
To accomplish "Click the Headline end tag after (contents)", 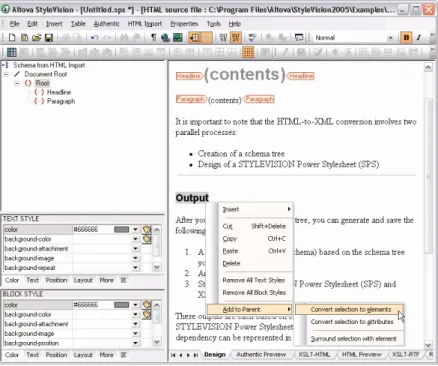I will (301, 76).
